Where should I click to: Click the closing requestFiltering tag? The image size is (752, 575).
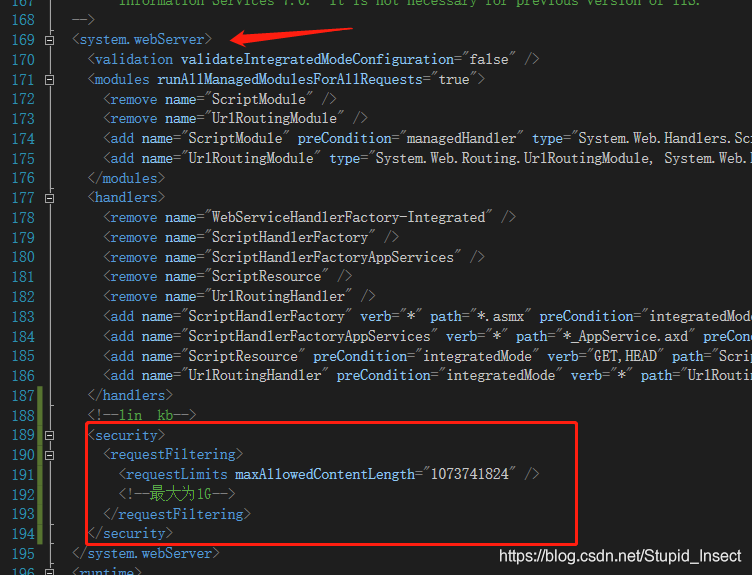(177, 515)
